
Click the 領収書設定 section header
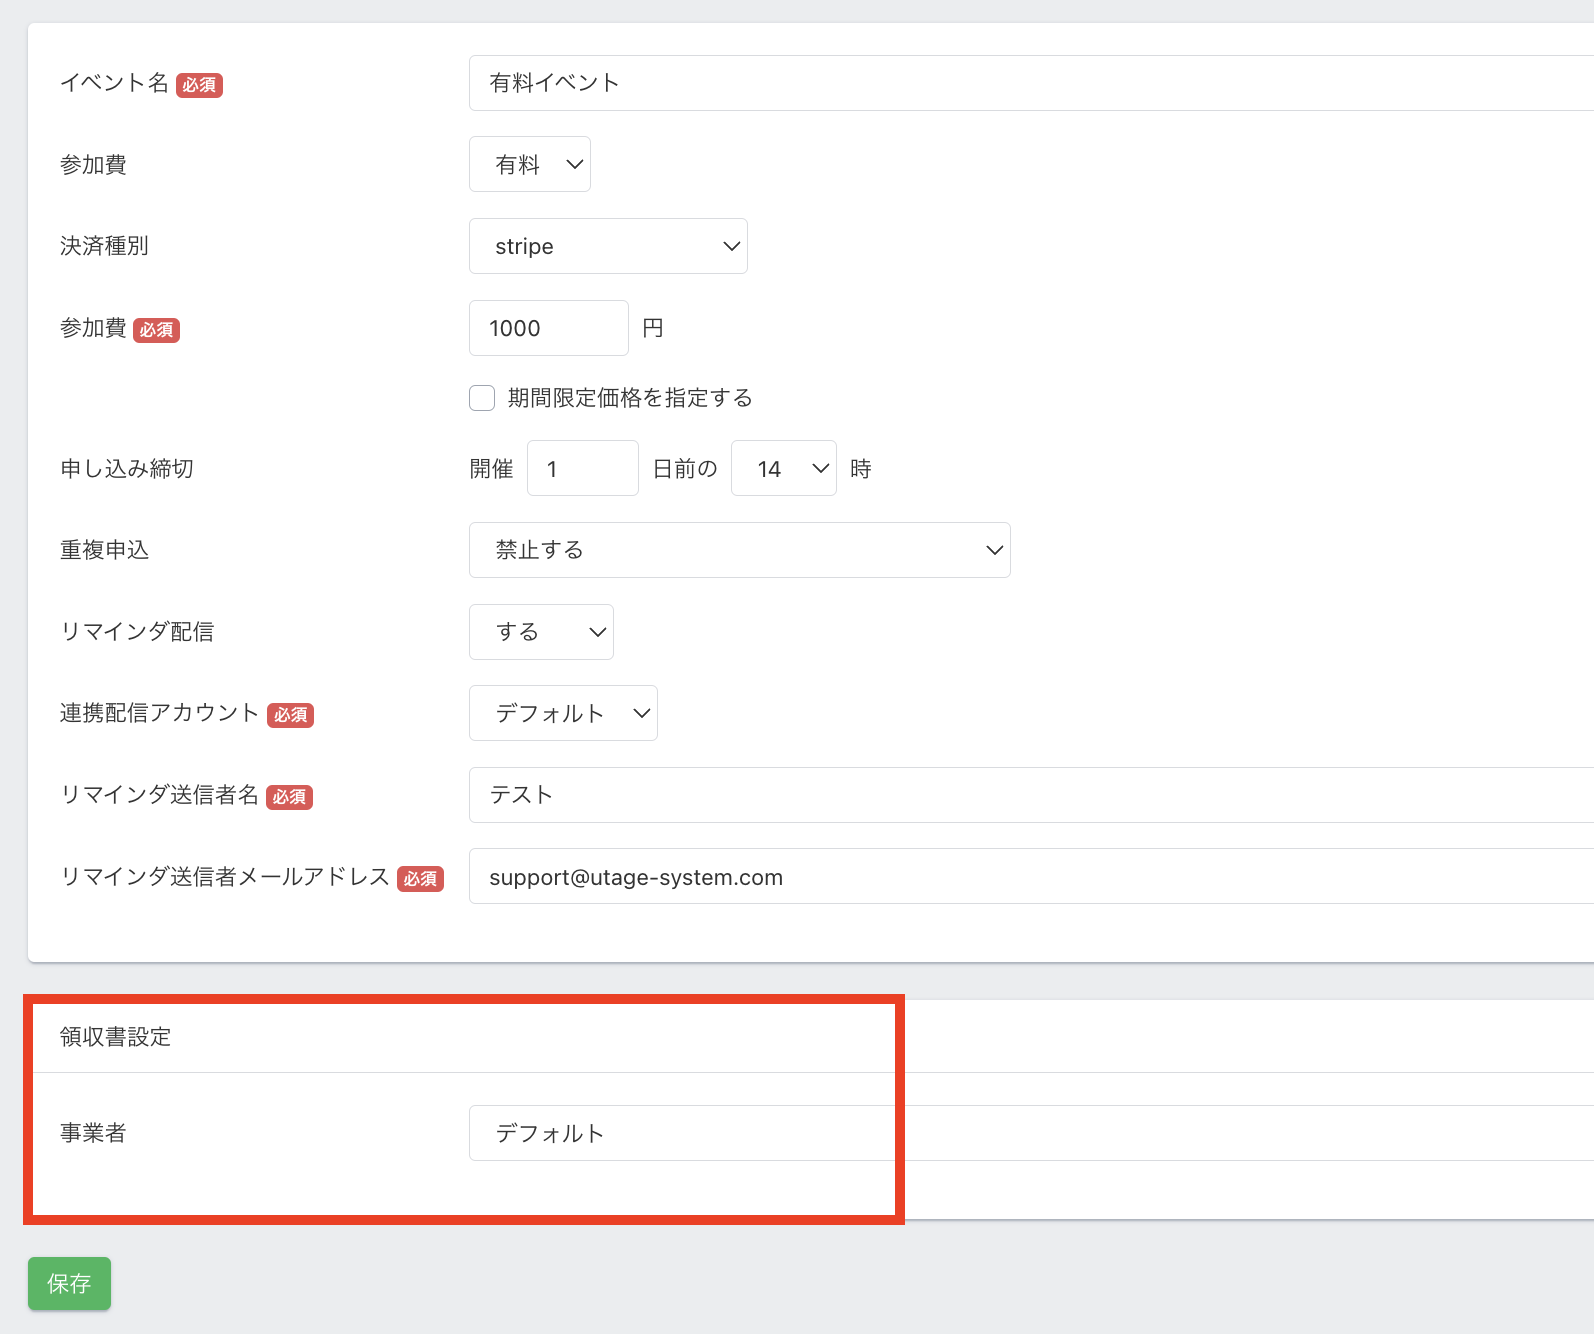coord(116,1037)
